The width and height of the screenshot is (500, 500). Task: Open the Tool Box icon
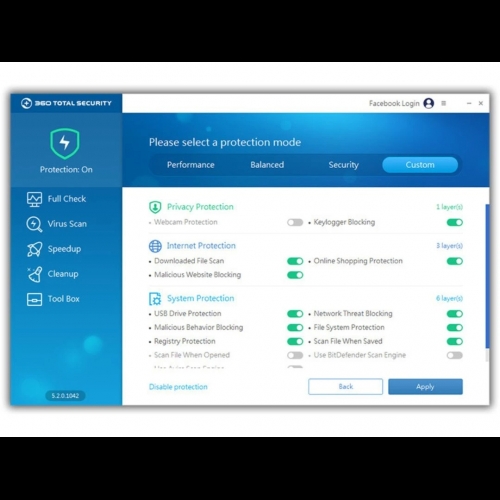pos(34,299)
